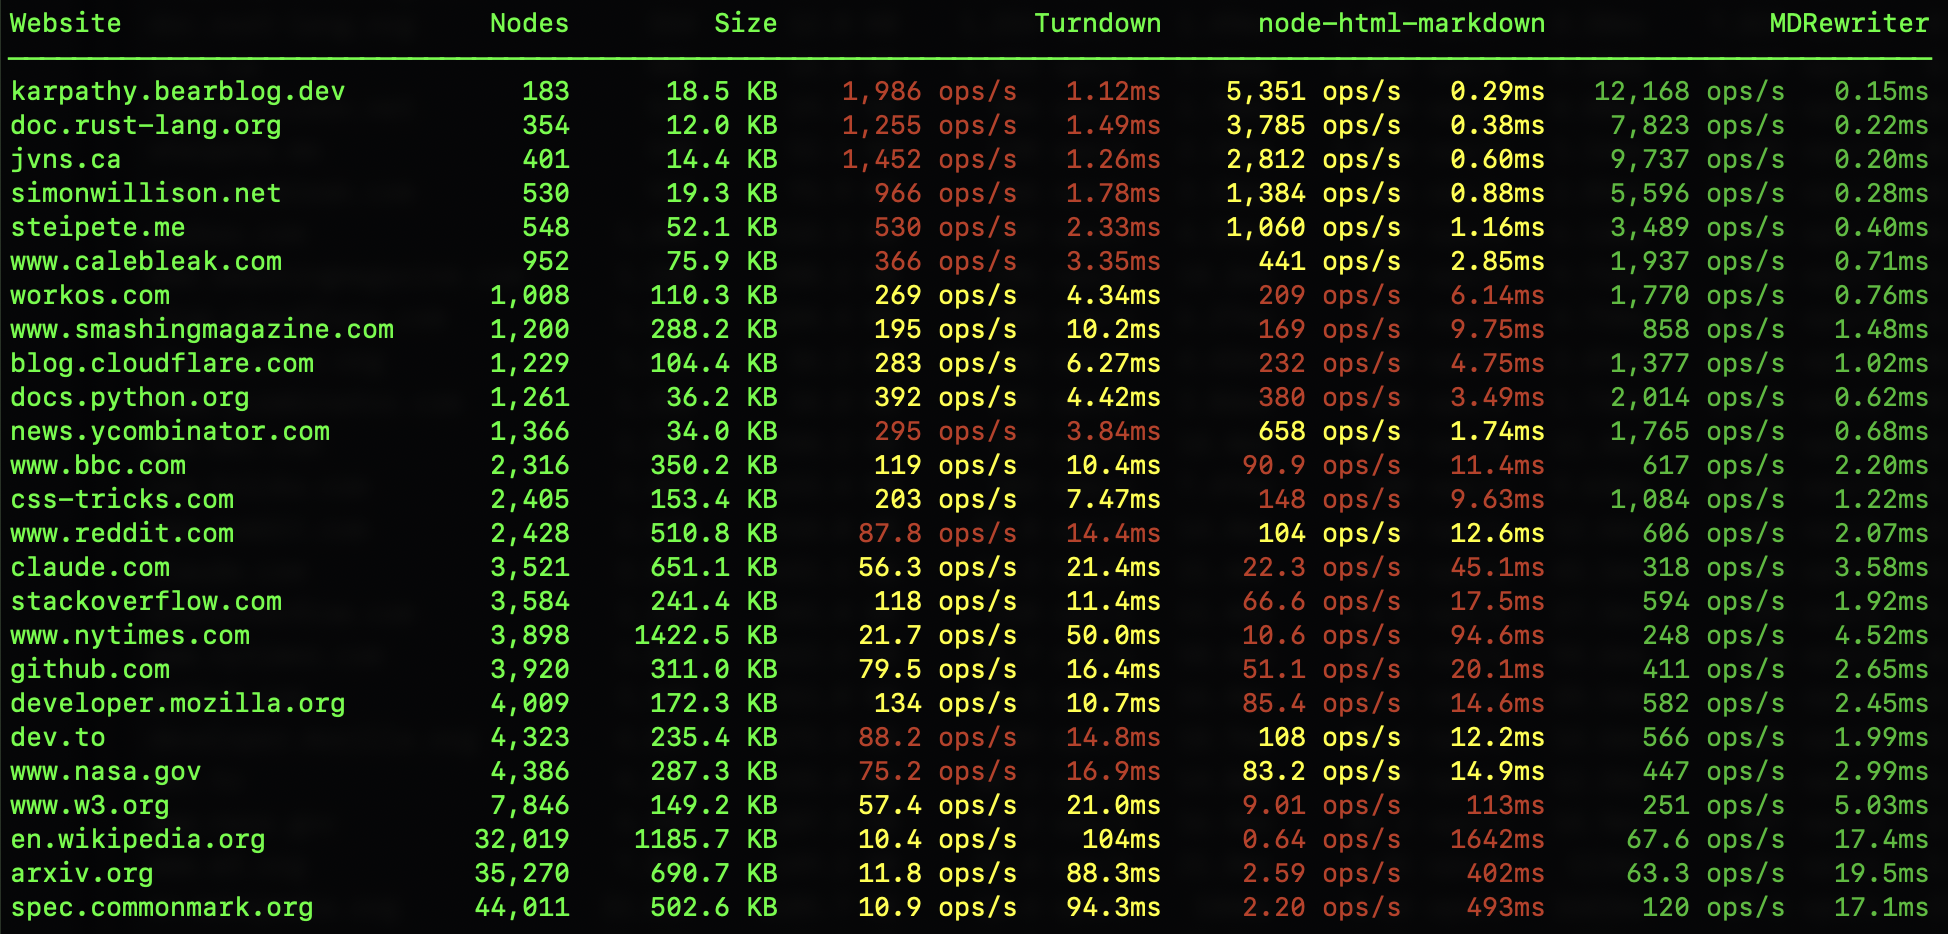The height and width of the screenshot is (934, 1948).
Task: Click the Turndown column header
Action: tap(1098, 23)
